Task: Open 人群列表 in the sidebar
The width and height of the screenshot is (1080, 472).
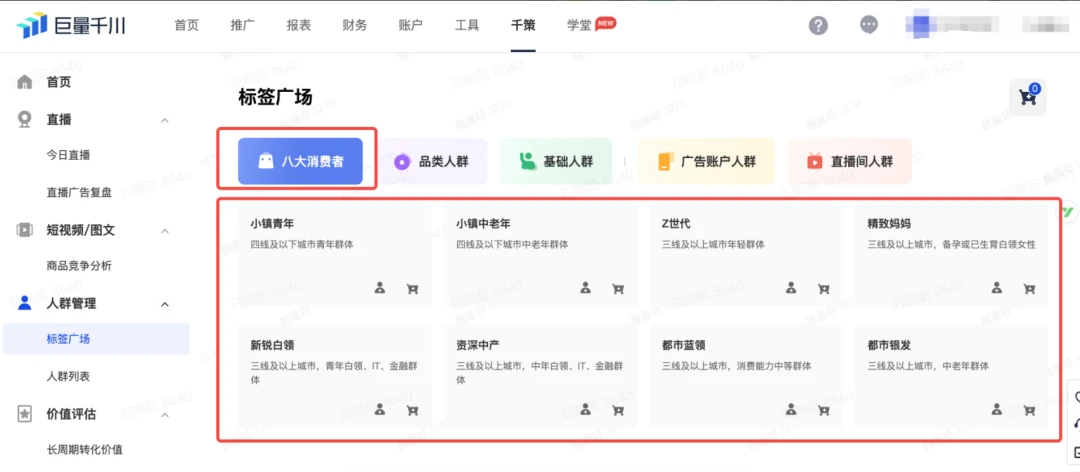Action: coord(68,376)
